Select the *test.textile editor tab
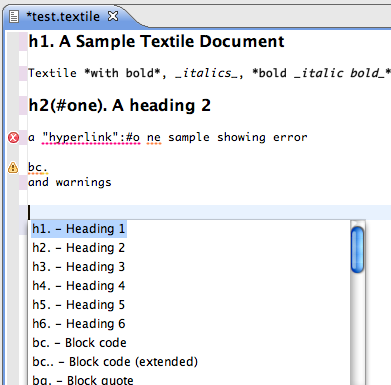Viewport: 391px width, 385px height. pos(63,16)
